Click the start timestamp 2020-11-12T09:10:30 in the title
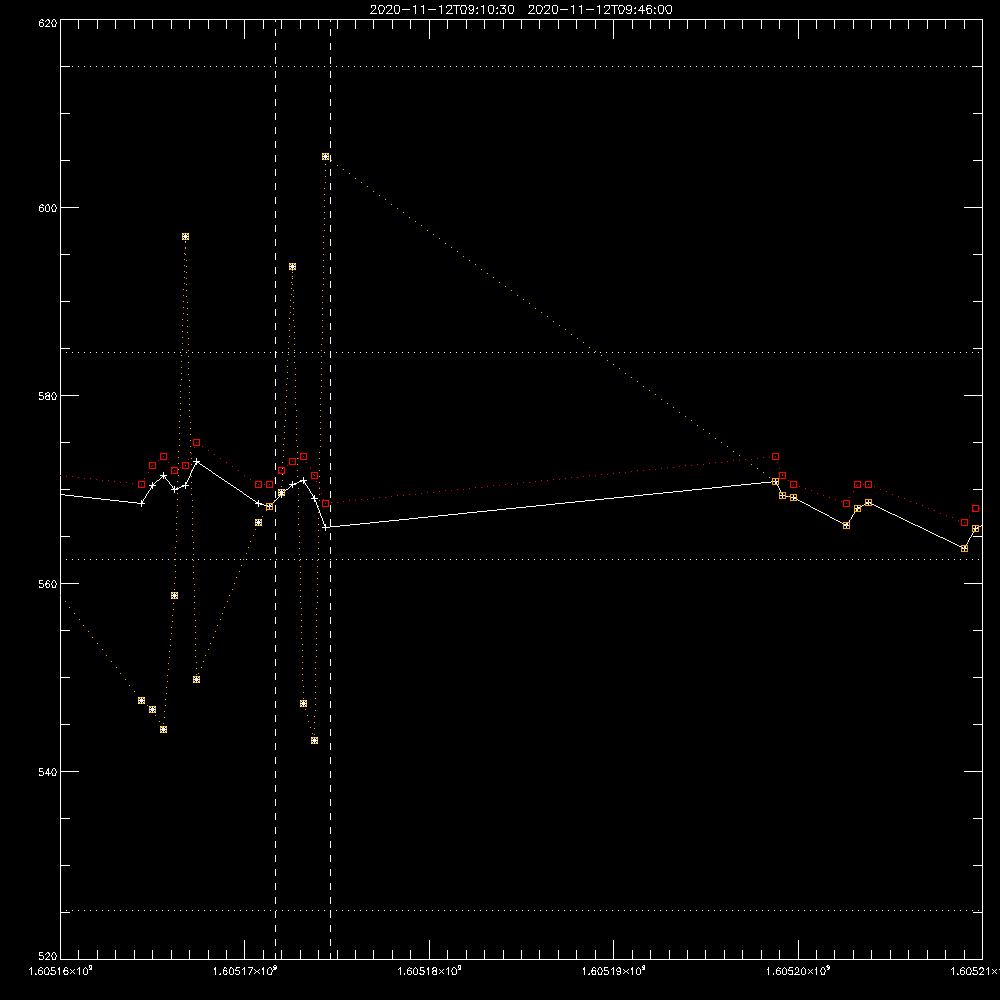Image resolution: width=1000 pixels, height=1000 pixels. pos(442,10)
